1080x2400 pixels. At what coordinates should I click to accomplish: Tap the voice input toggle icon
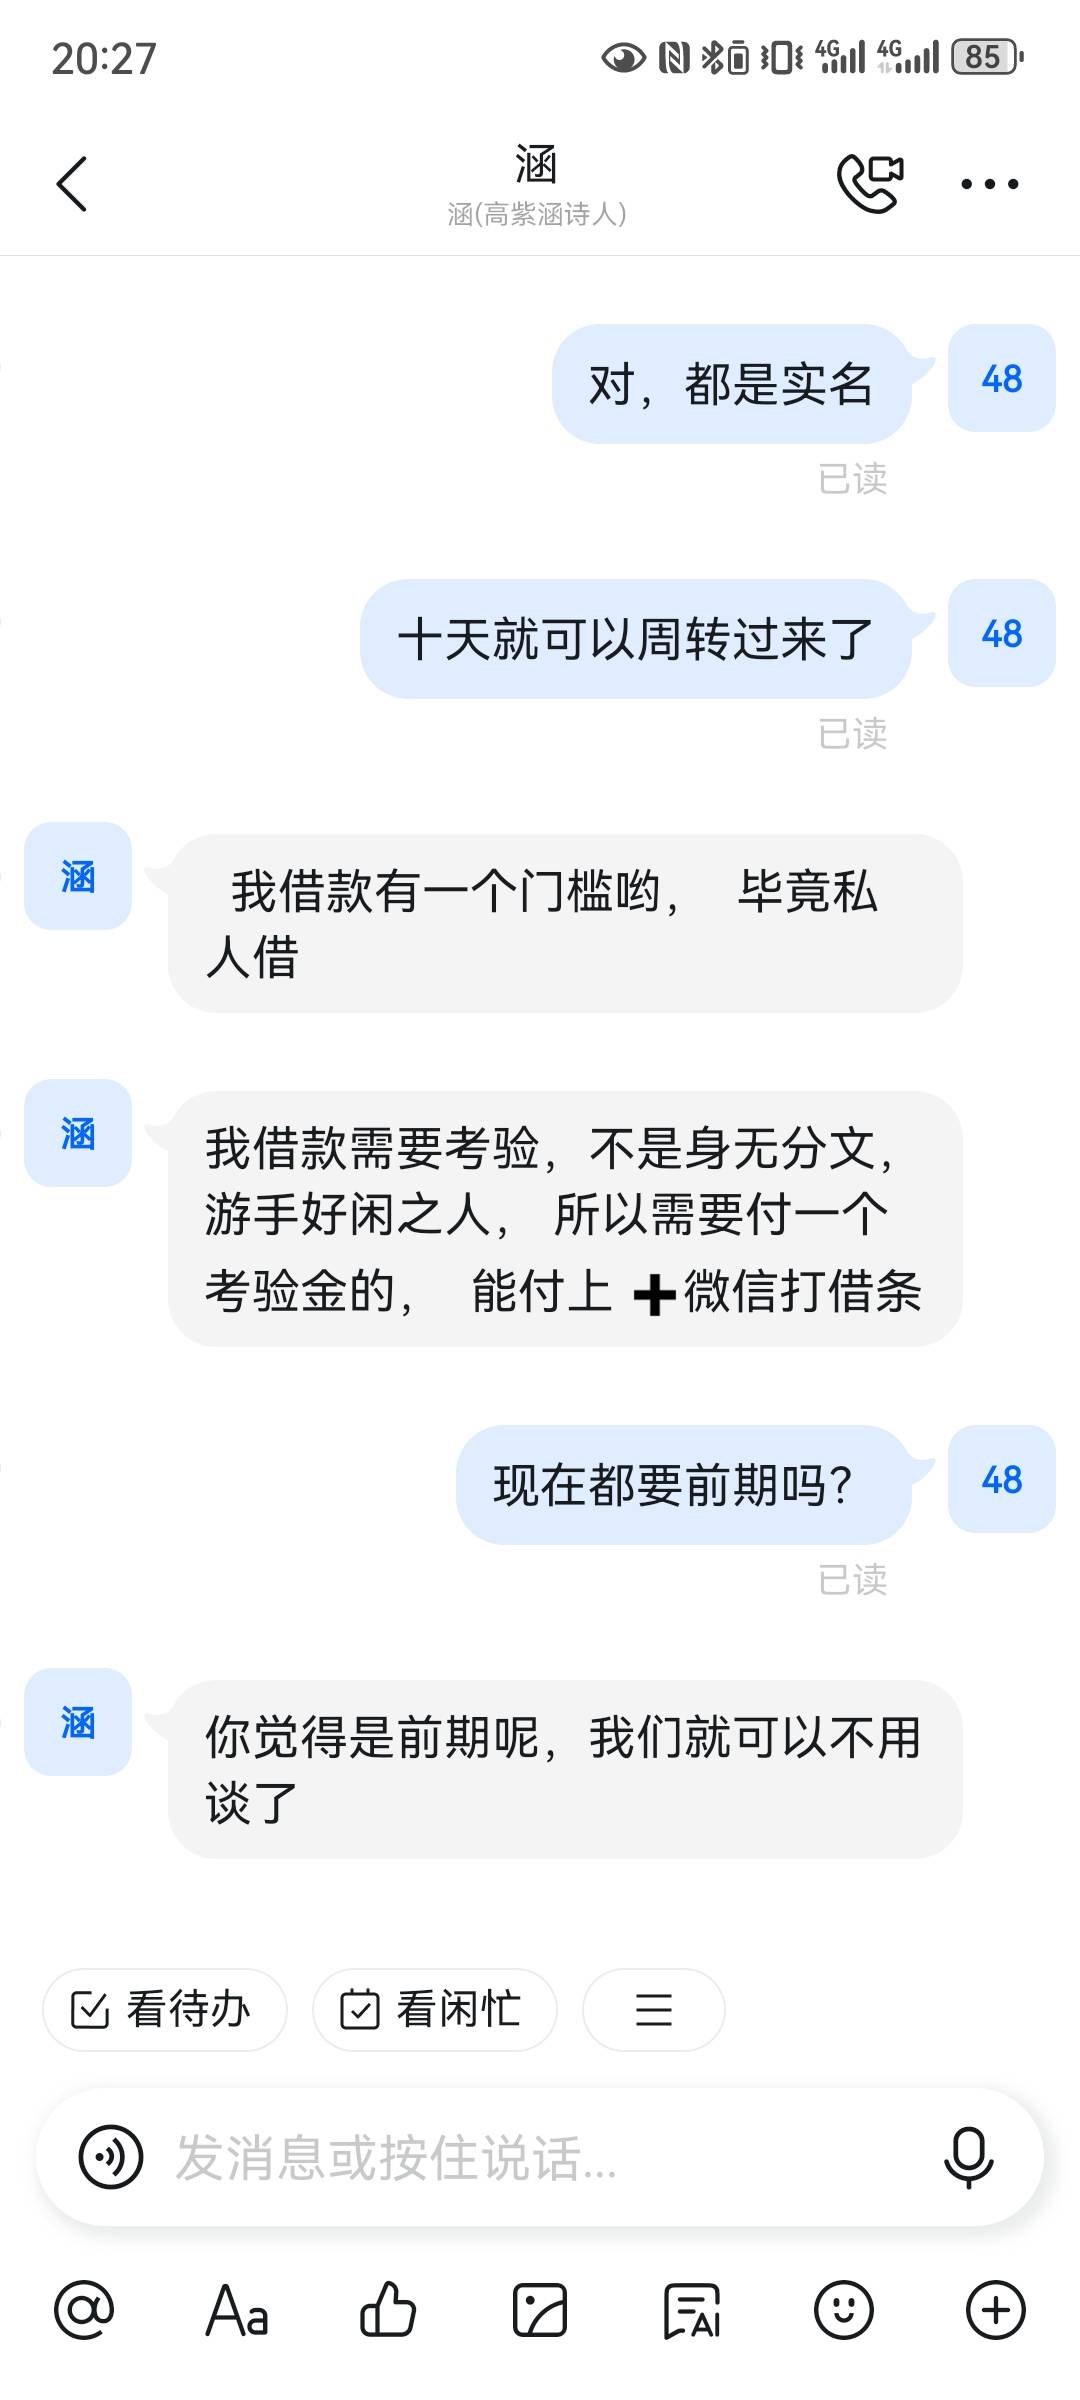point(111,2157)
